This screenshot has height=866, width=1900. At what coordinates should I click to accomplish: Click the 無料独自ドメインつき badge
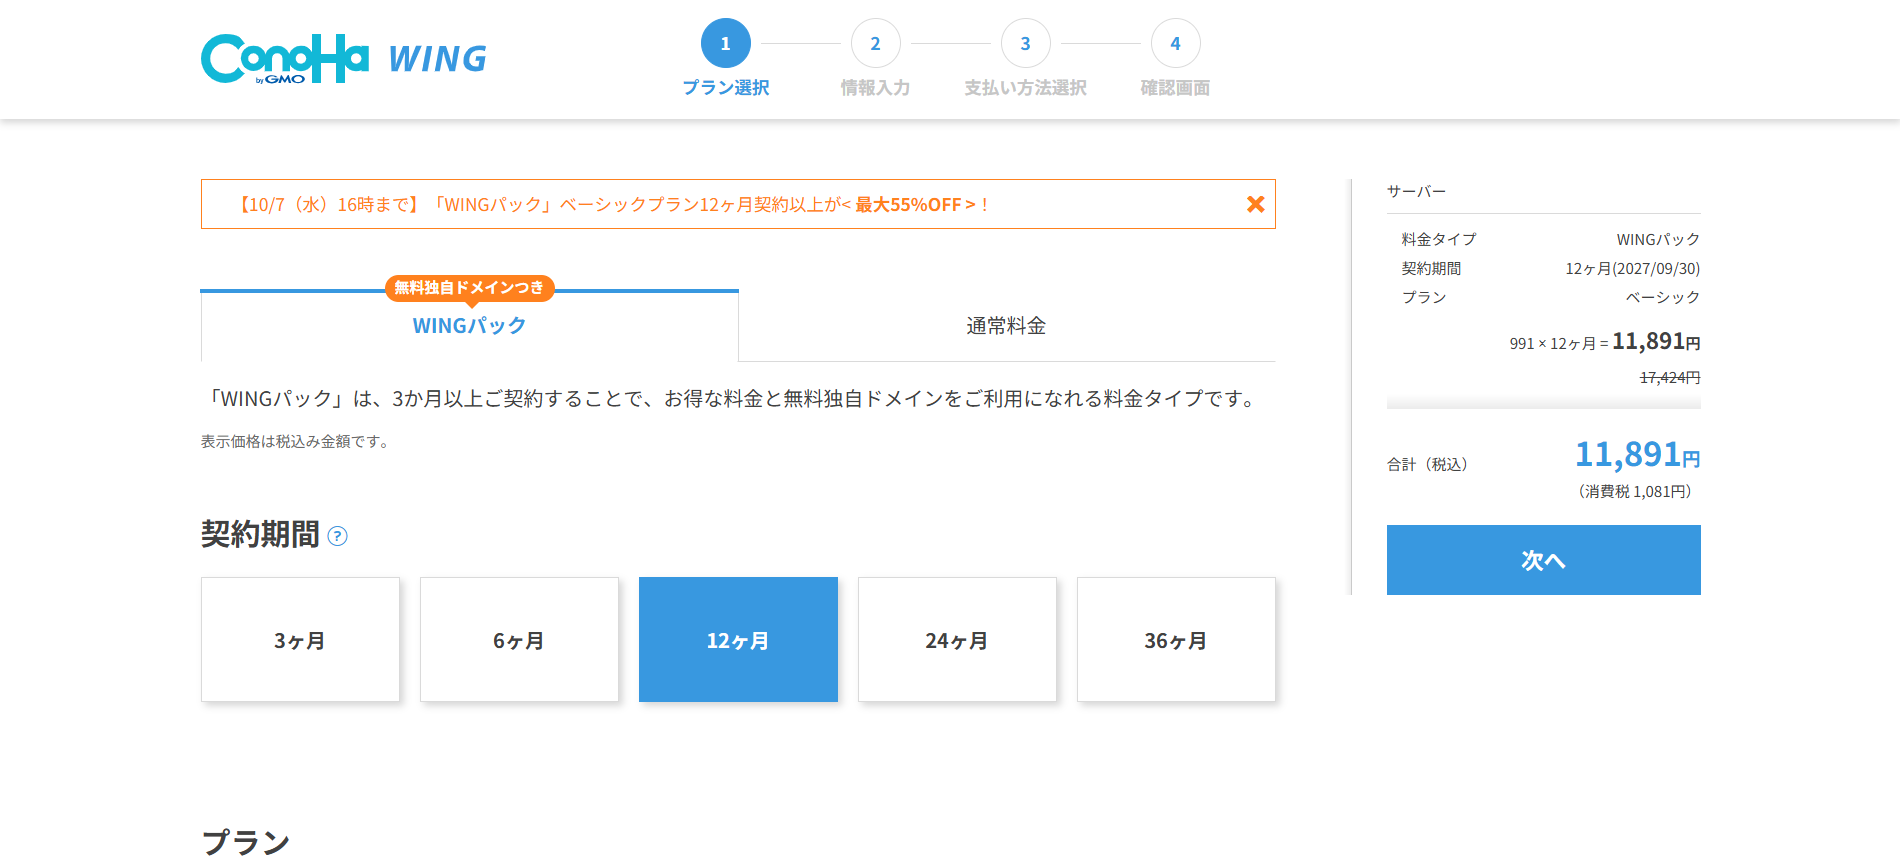470,288
